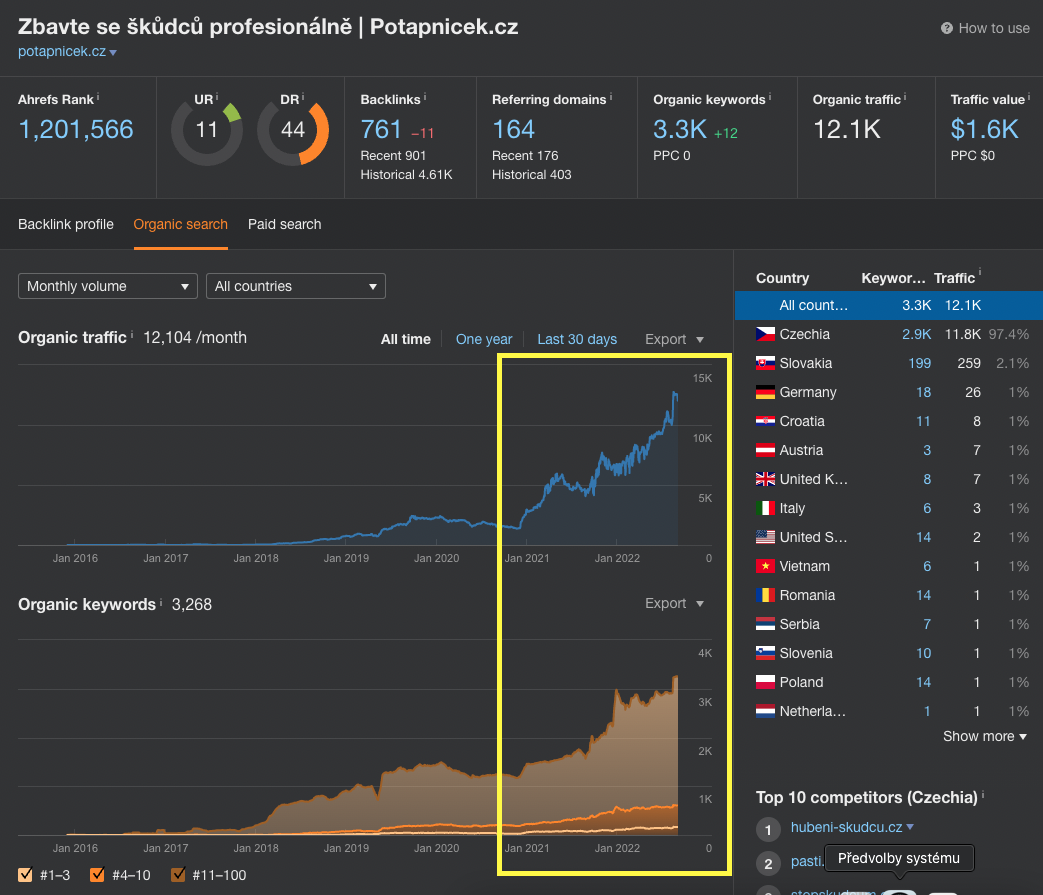Screen dimensions: 1043x895
Task: Click the United Kingdom flag icon
Action: (x=765, y=479)
